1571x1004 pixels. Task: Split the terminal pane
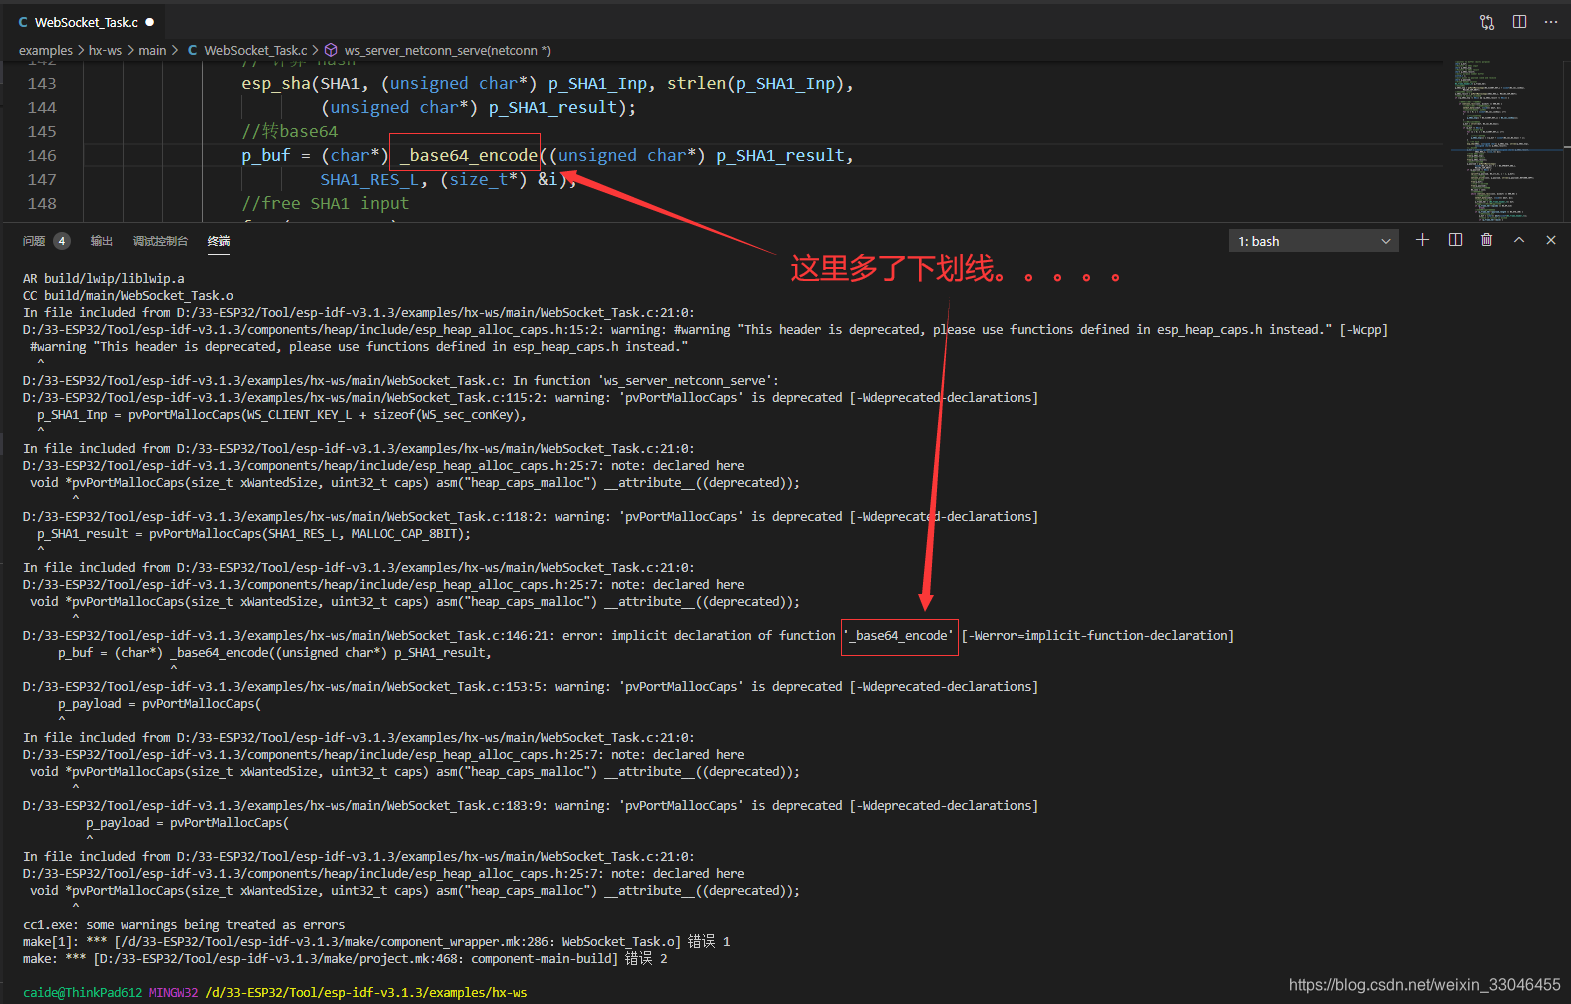pos(1455,240)
